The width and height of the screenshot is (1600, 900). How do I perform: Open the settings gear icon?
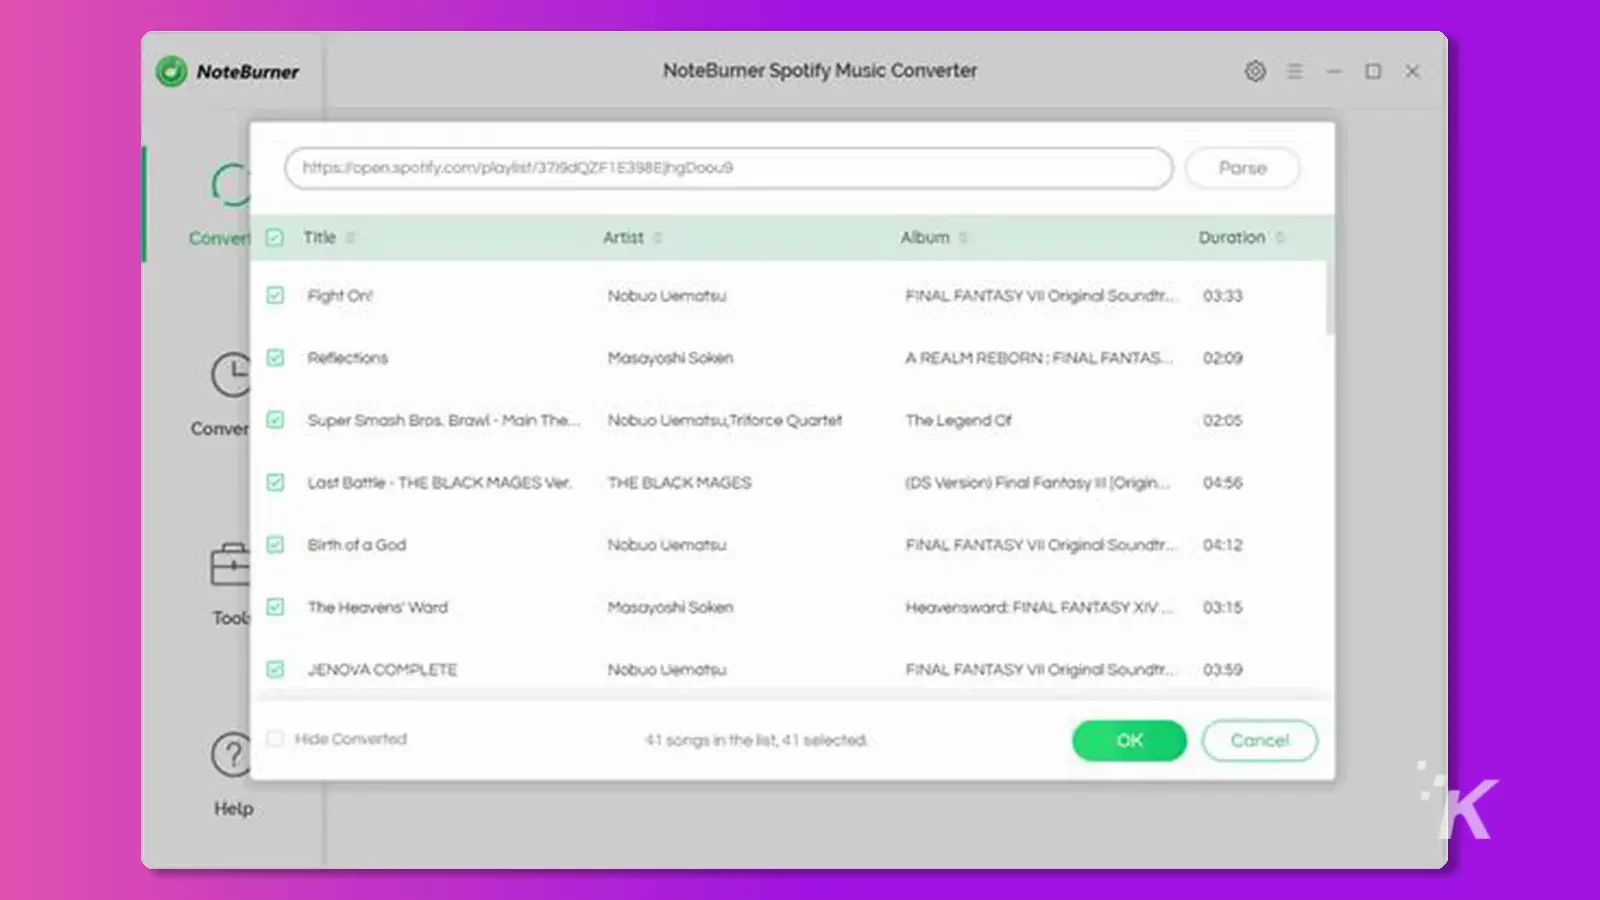[x=1255, y=71]
